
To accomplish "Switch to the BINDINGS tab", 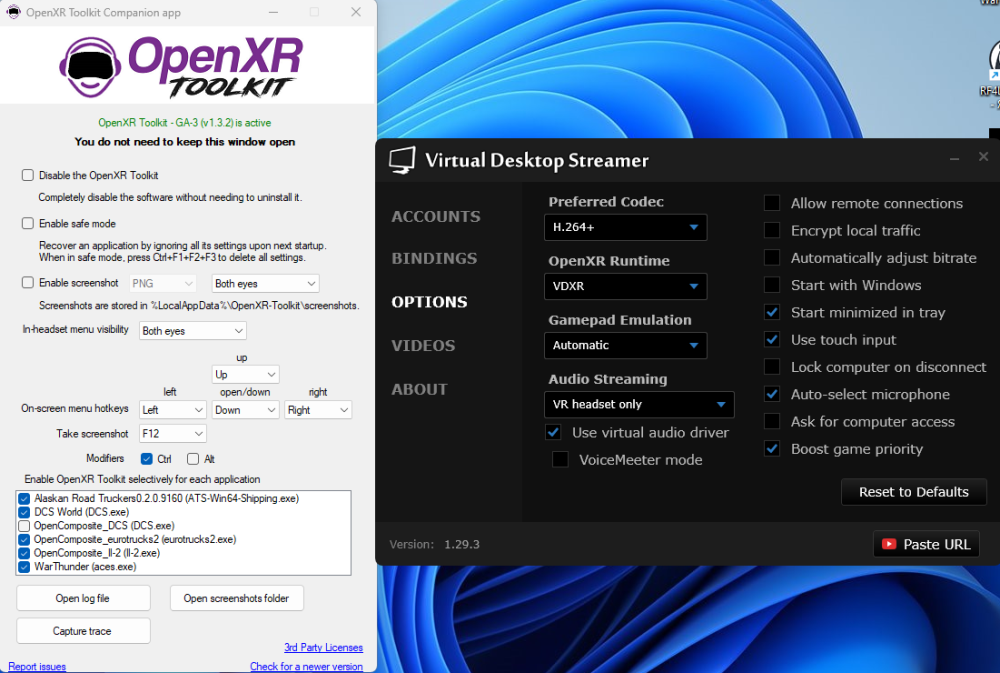I will (434, 258).
